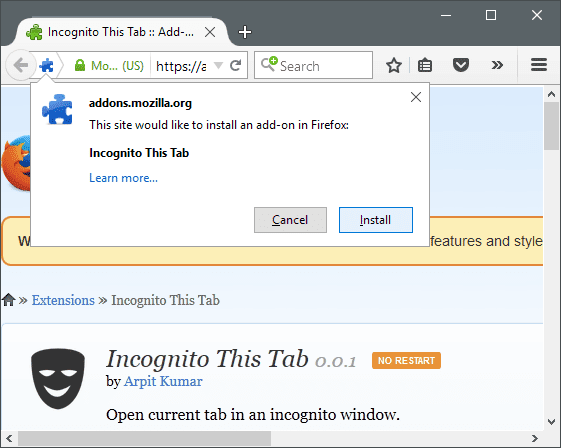
Task: Select the Incognito This Tab browser tab
Action: (121, 32)
